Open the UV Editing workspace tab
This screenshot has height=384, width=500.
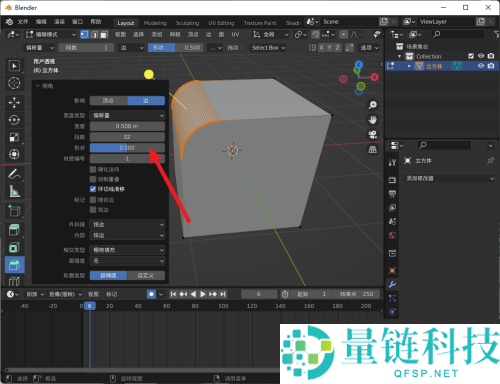[221, 23]
